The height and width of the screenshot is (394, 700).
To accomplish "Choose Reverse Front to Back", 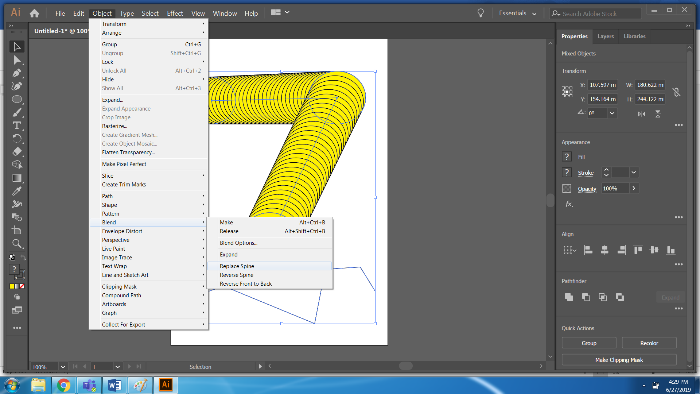I will point(270,284).
